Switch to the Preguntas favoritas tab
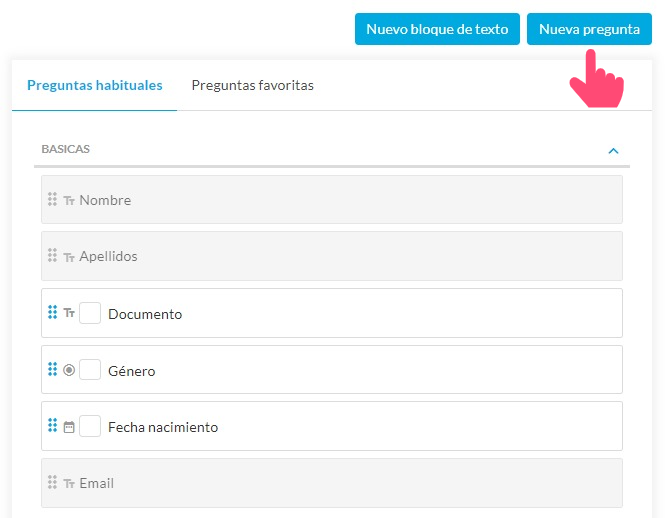 point(252,86)
